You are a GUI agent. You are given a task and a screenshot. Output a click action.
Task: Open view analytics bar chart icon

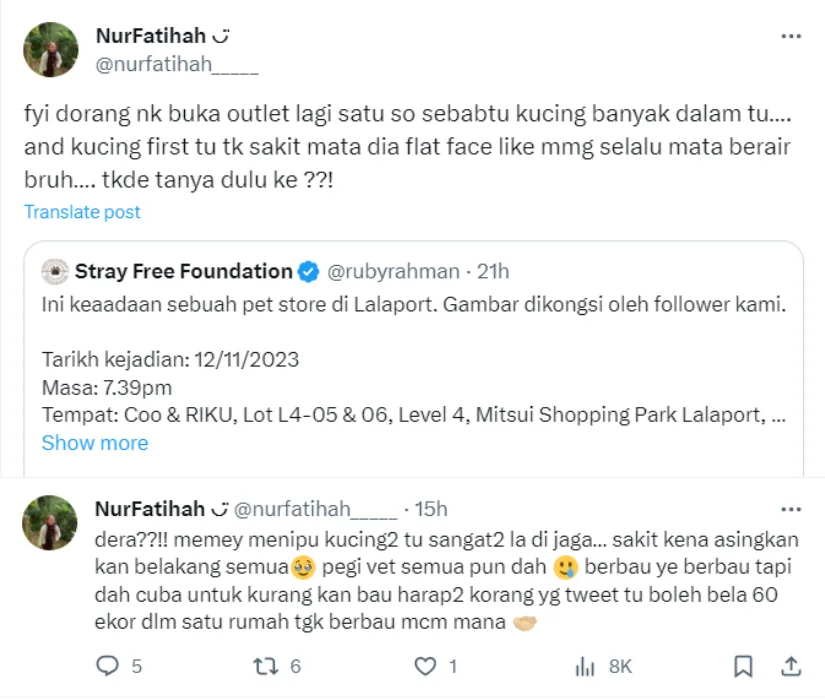click(586, 665)
